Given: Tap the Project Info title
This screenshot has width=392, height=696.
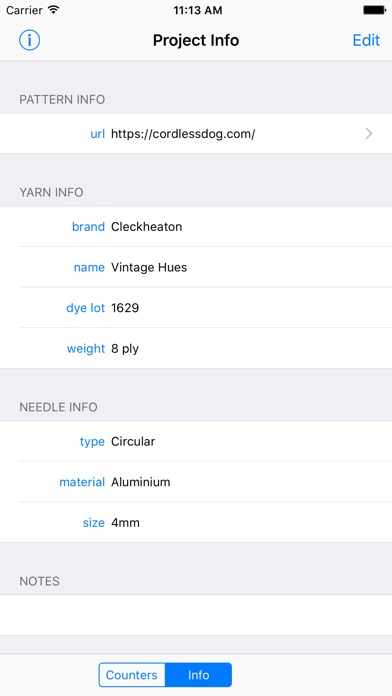Looking at the screenshot, I should click(196, 40).
